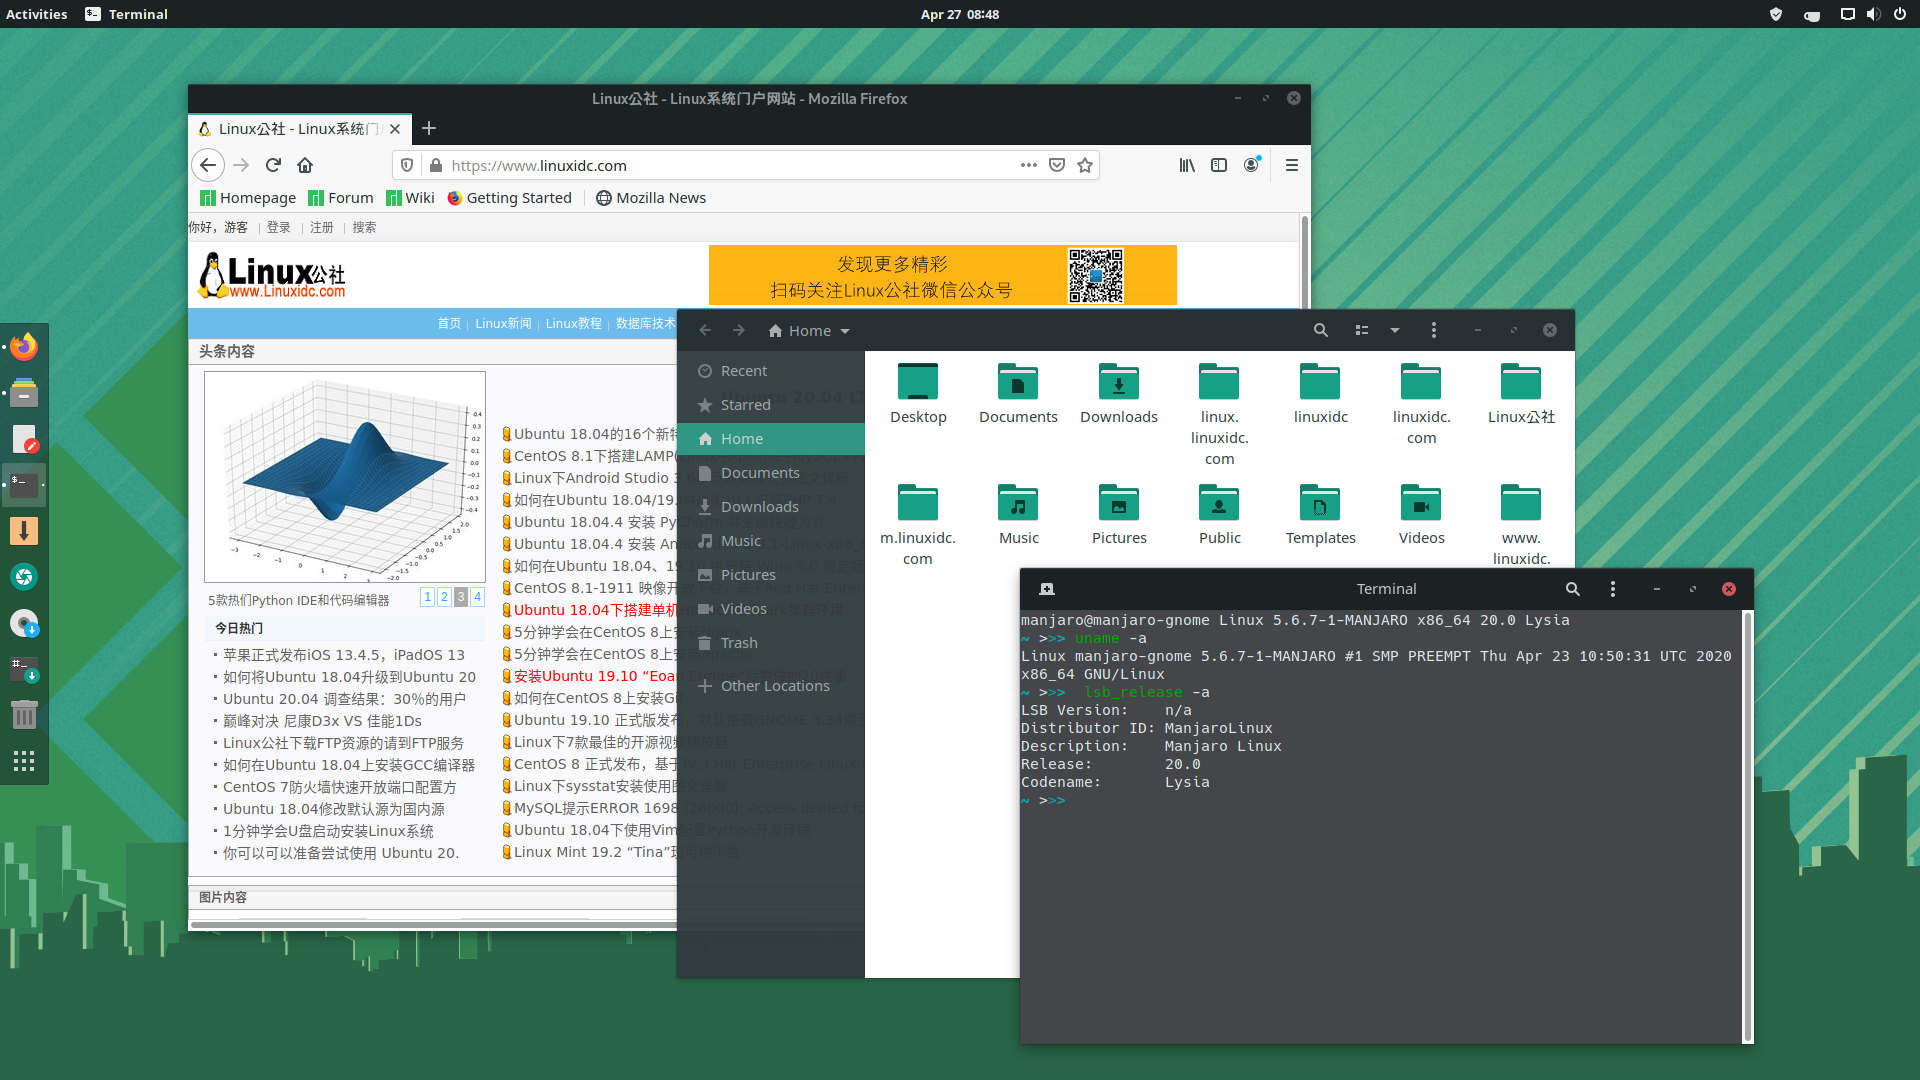1920x1080 pixels.
Task: Click QR code banner on webpage
Action: coord(942,275)
